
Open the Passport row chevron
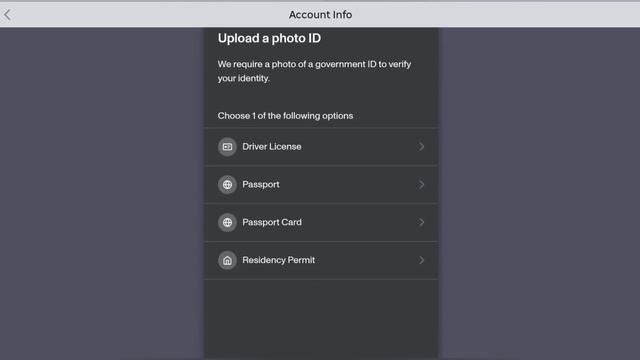click(421, 184)
